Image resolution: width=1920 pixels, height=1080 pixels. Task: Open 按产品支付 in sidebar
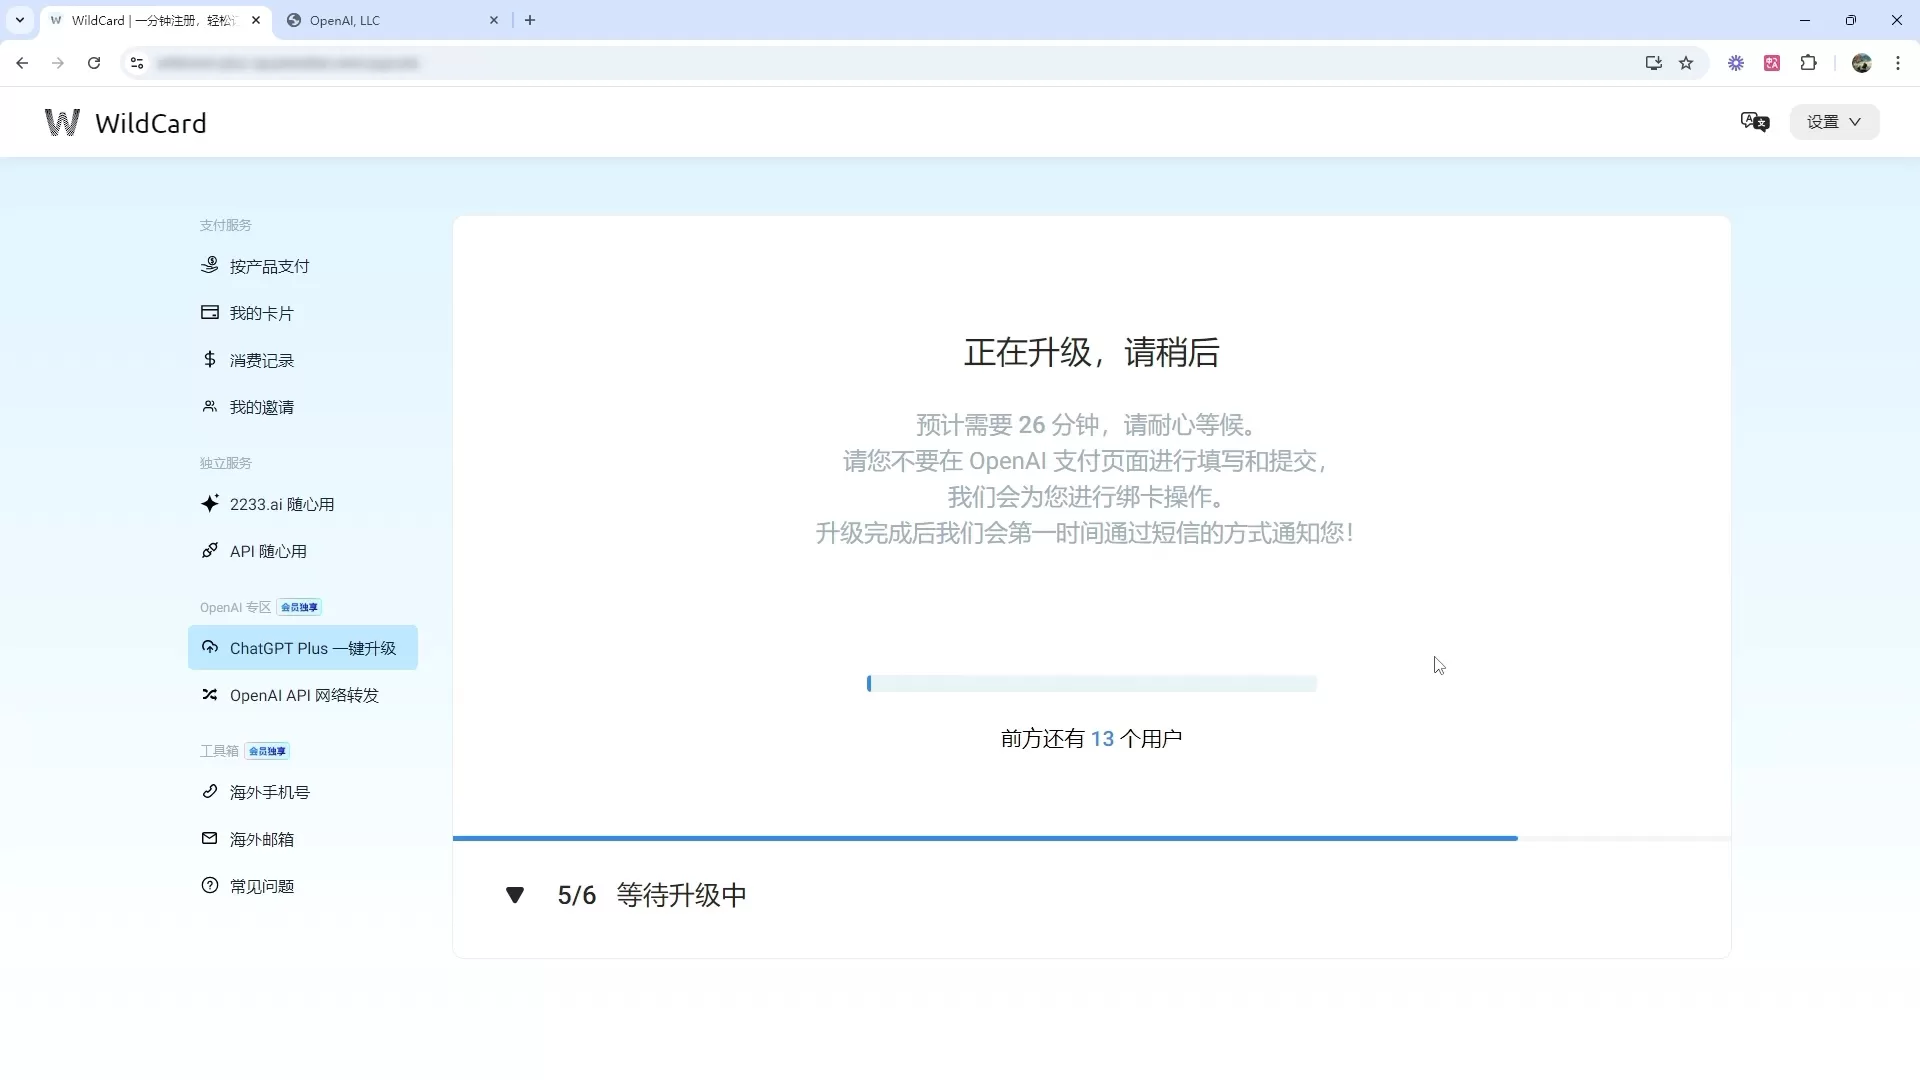(255, 266)
